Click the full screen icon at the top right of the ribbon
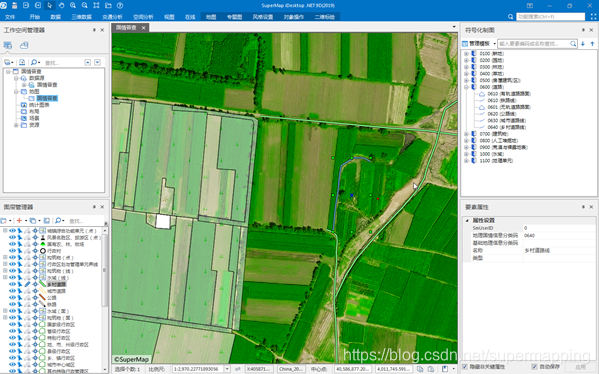 593,17
